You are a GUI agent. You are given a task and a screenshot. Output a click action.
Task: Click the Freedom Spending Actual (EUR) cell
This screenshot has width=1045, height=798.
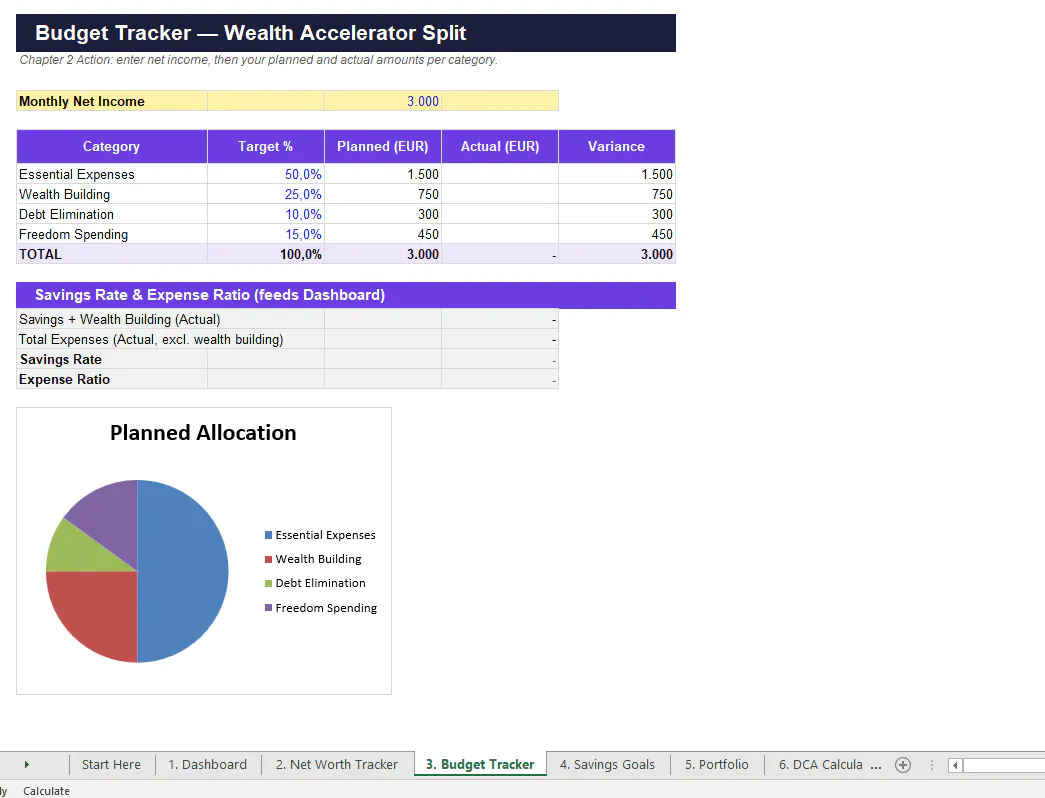click(x=500, y=234)
